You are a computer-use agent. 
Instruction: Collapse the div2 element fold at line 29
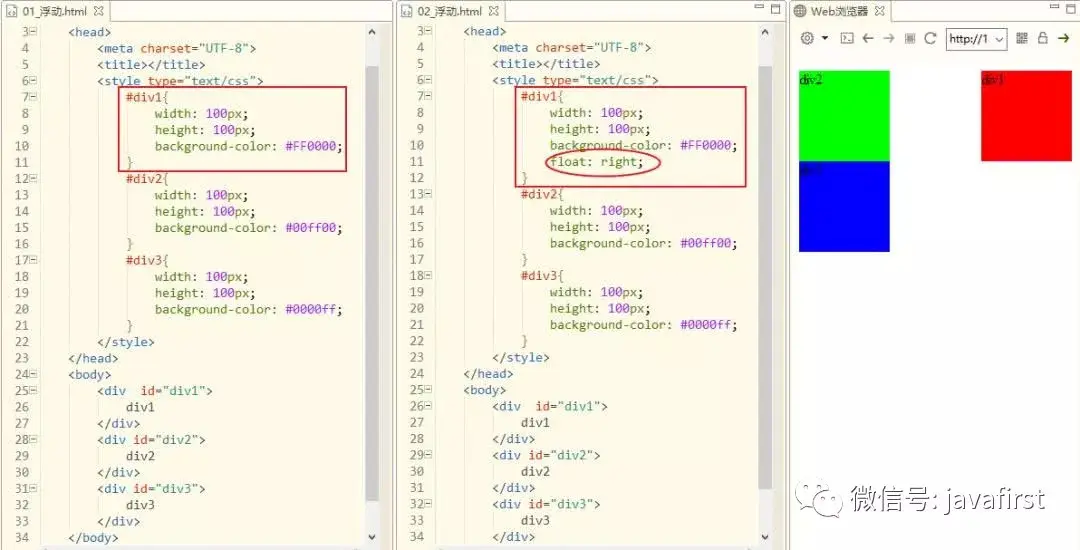[428, 455]
